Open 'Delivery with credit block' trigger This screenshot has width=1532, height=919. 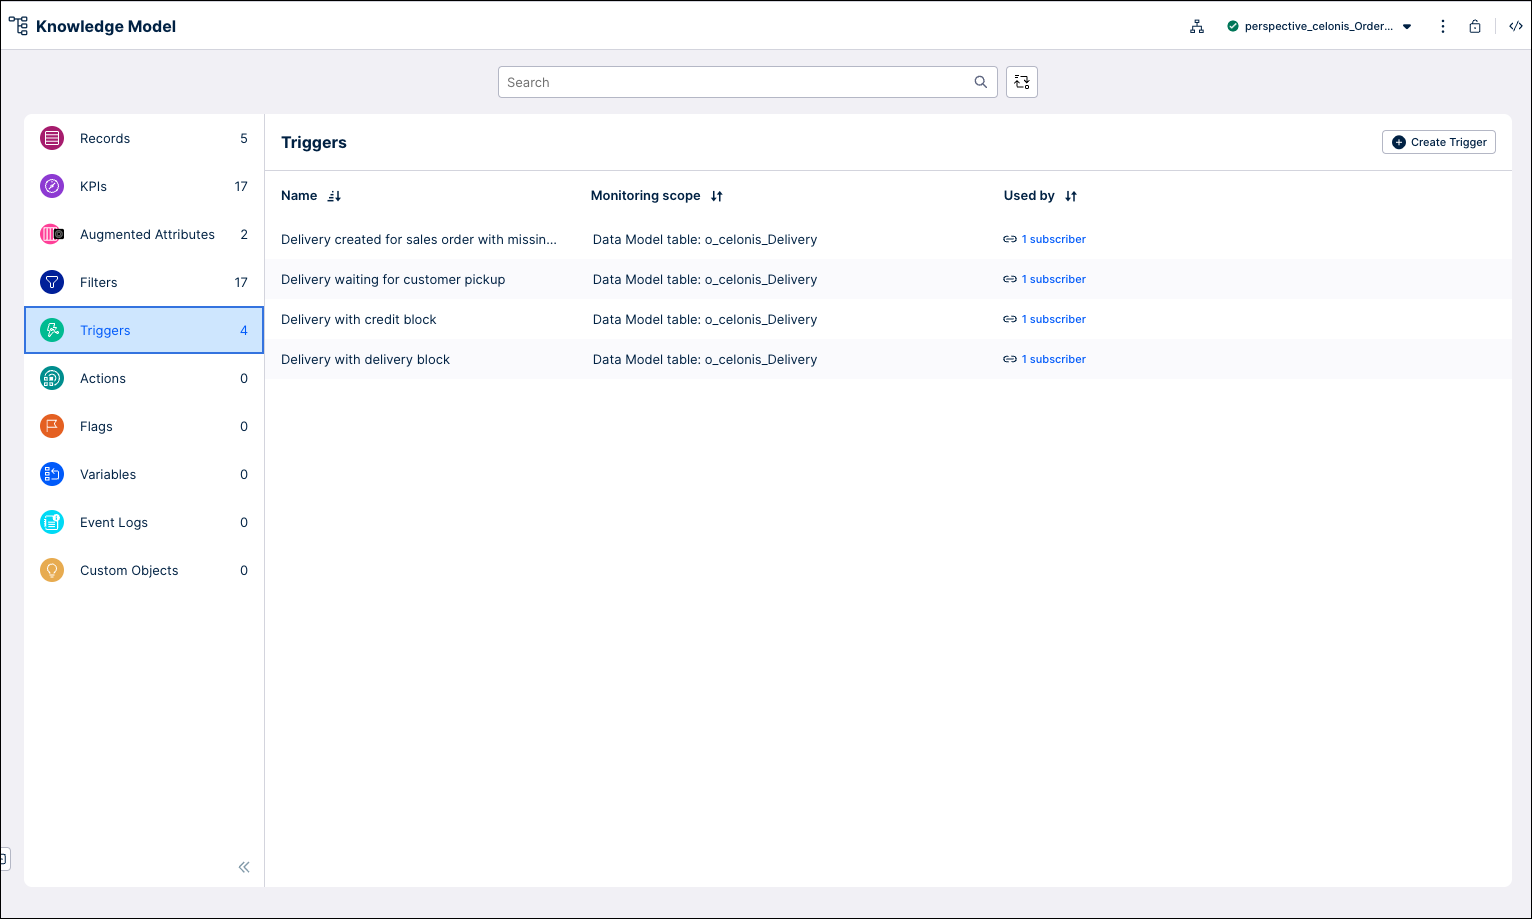[359, 319]
